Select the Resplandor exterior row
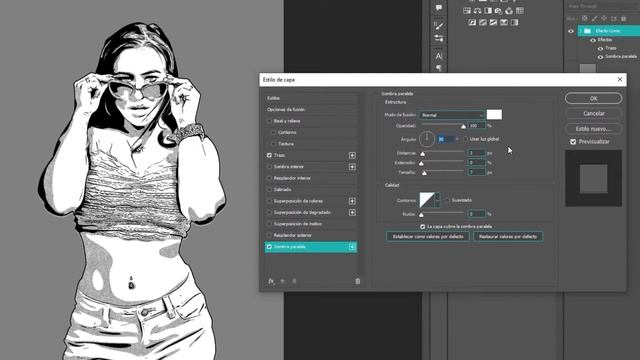The image size is (640, 360). pos(311,236)
